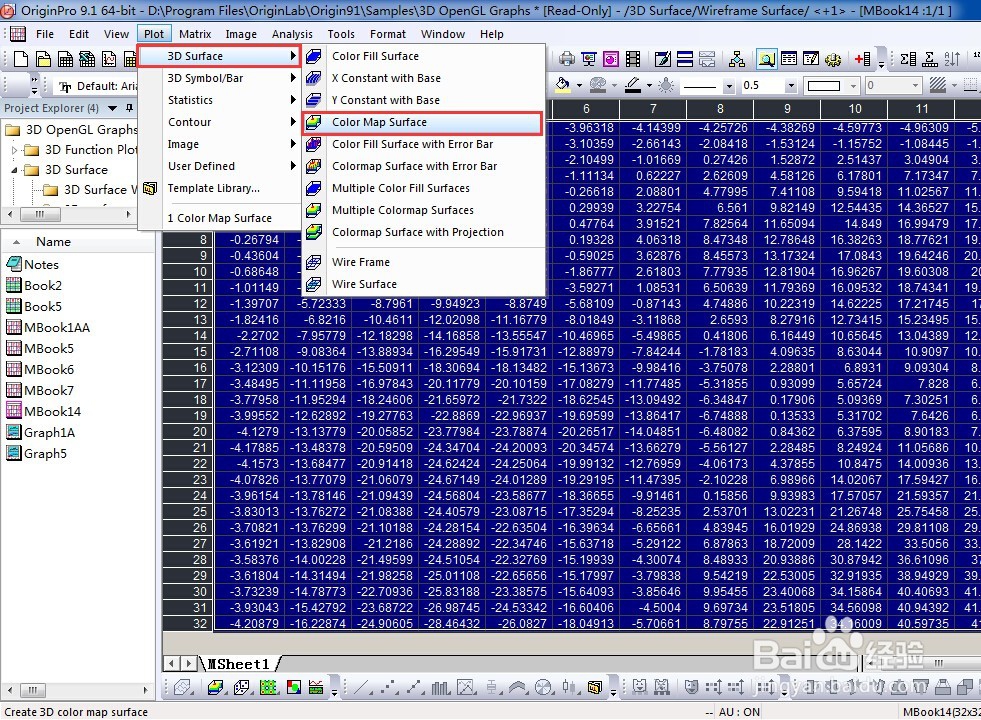Switch to the MSheet1 sheet tab
Viewport: 981px width, 720px height.
pyautogui.click(x=239, y=664)
